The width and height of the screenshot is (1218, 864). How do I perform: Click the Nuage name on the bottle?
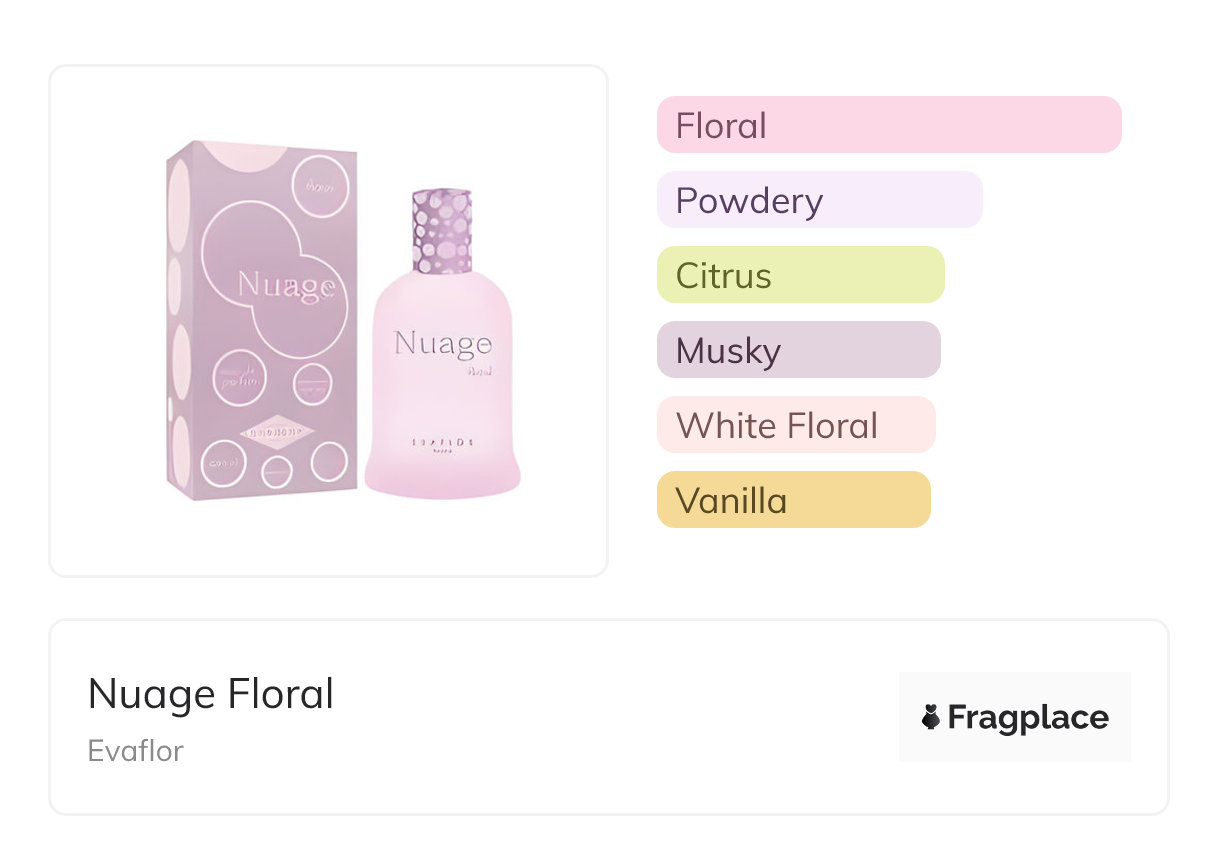pos(442,344)
